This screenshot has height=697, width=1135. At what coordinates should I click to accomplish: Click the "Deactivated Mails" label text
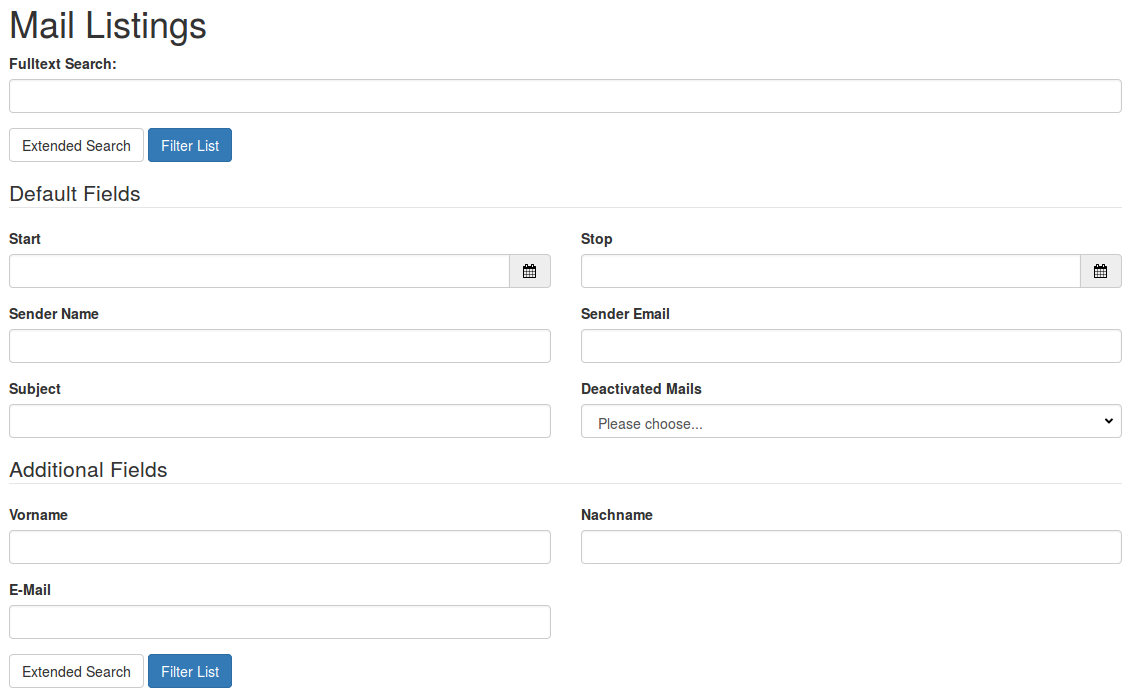(x=641, y=389)
